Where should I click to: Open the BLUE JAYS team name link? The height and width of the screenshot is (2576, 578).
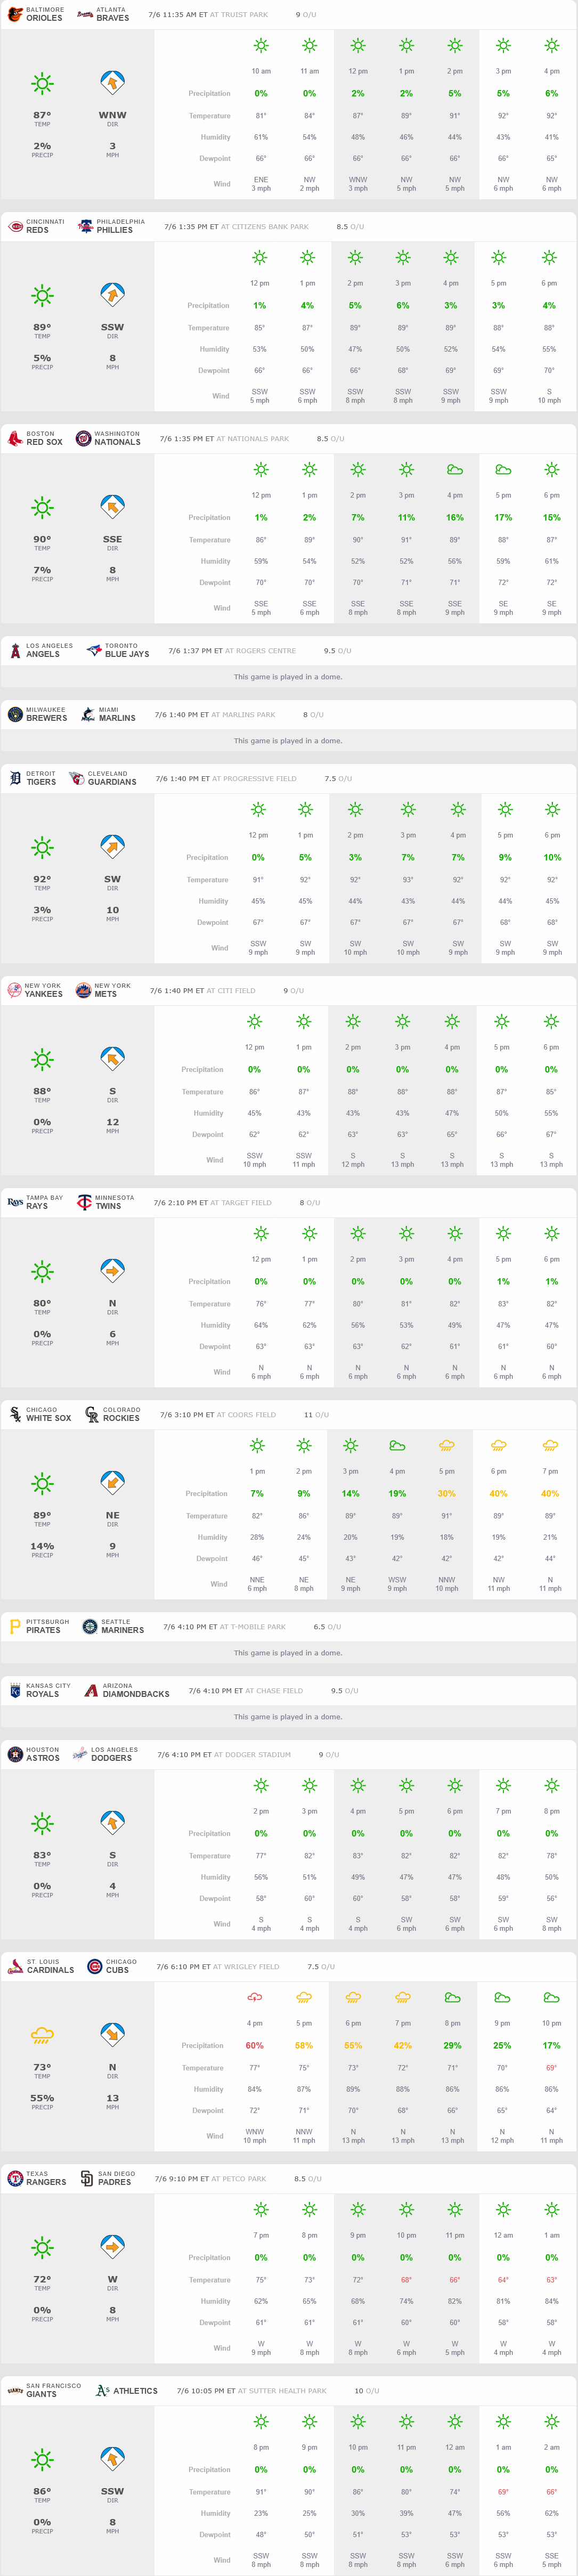[127, 654]
